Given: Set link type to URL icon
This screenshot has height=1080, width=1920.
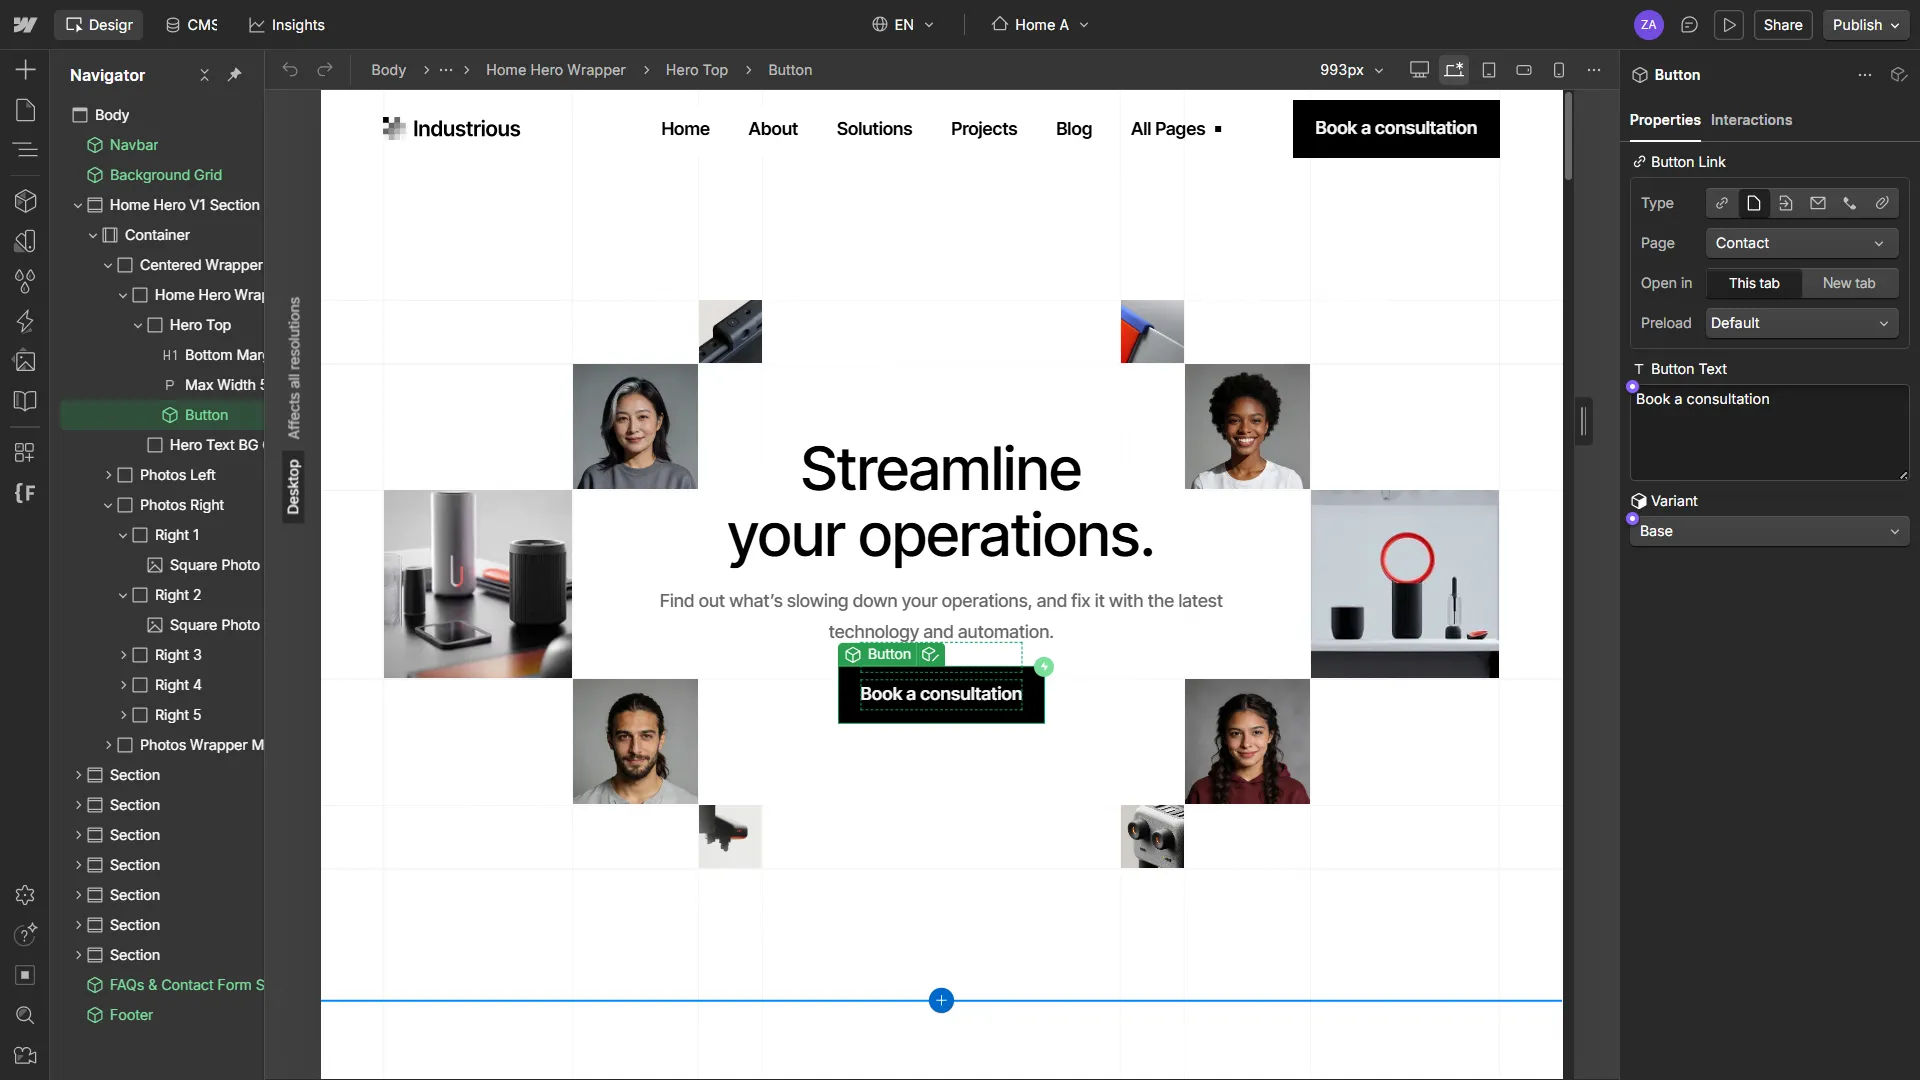Looking at the screenshot, I should click(x=1722, y=203).
